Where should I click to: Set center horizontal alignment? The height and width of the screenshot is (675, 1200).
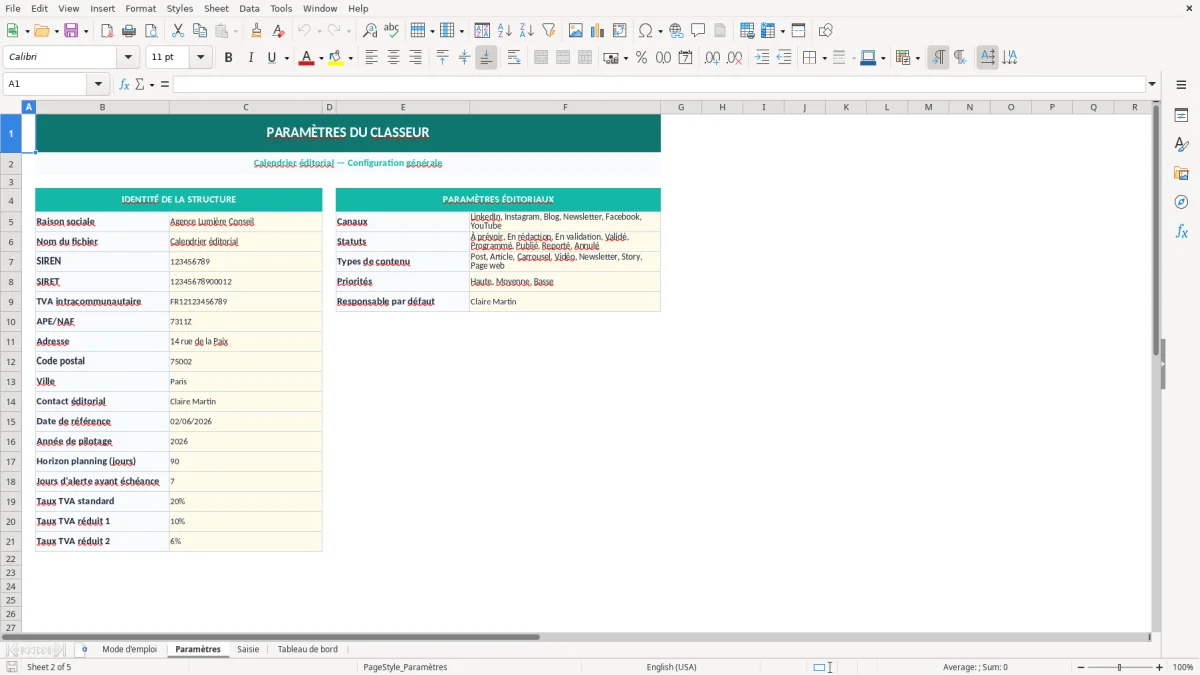pos(393,58)
